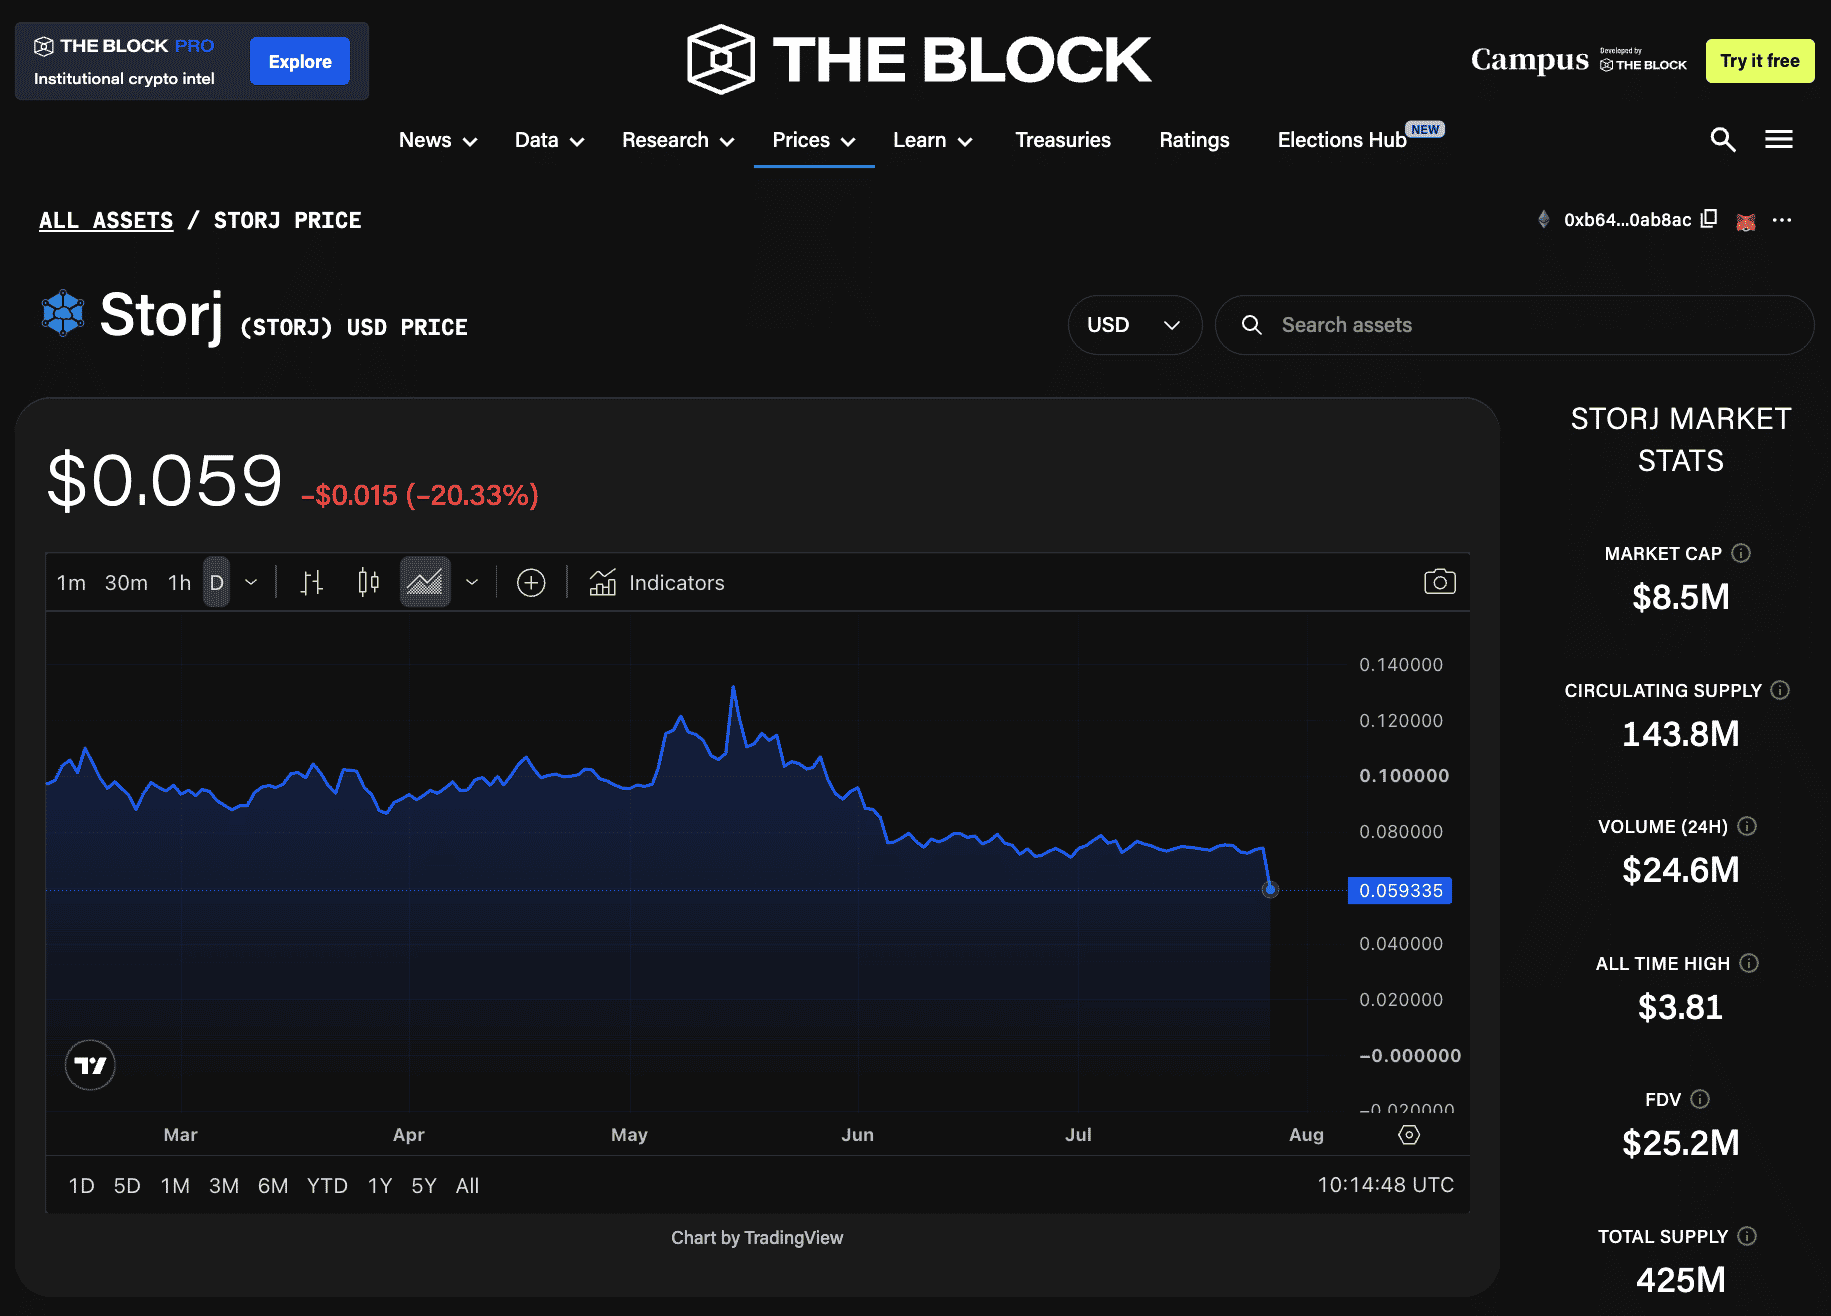Expand the chart interval dropdown next to D
Screen dimensions: 1831x1316
pos(251,582)
